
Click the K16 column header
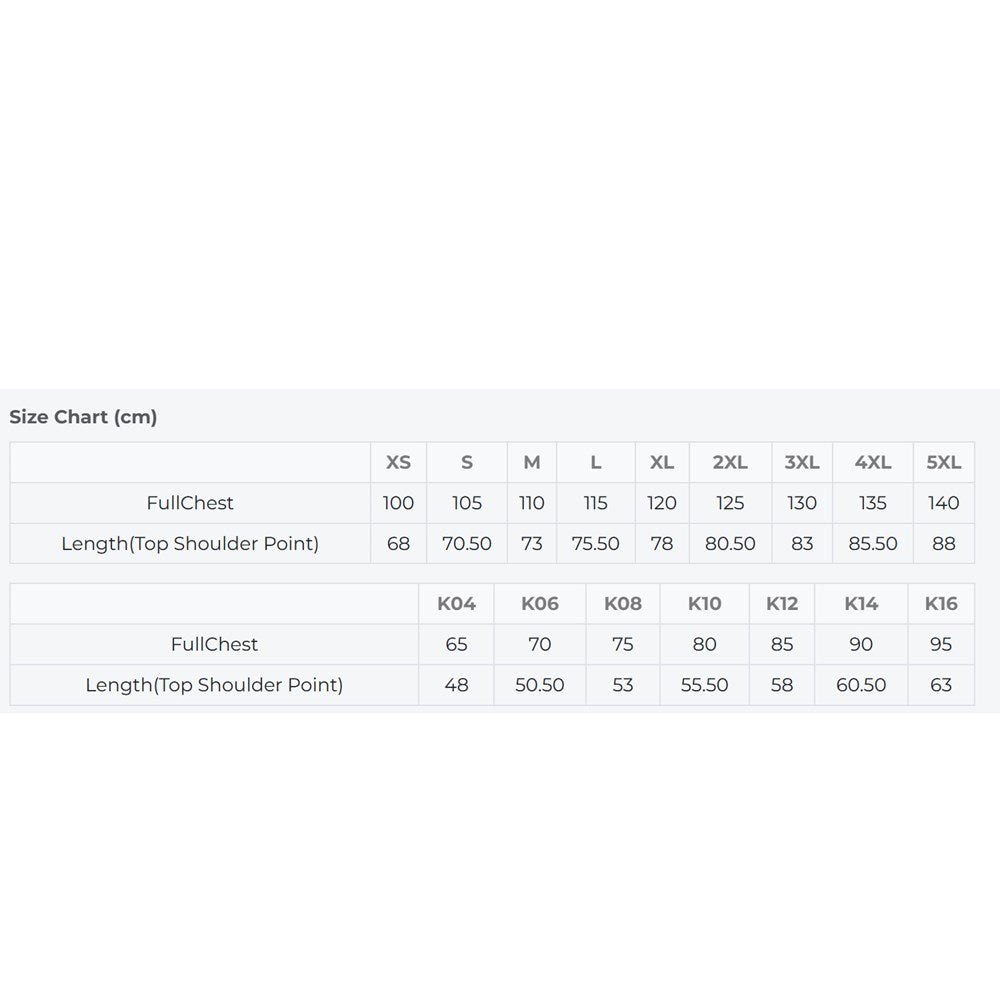pos(941,603)
